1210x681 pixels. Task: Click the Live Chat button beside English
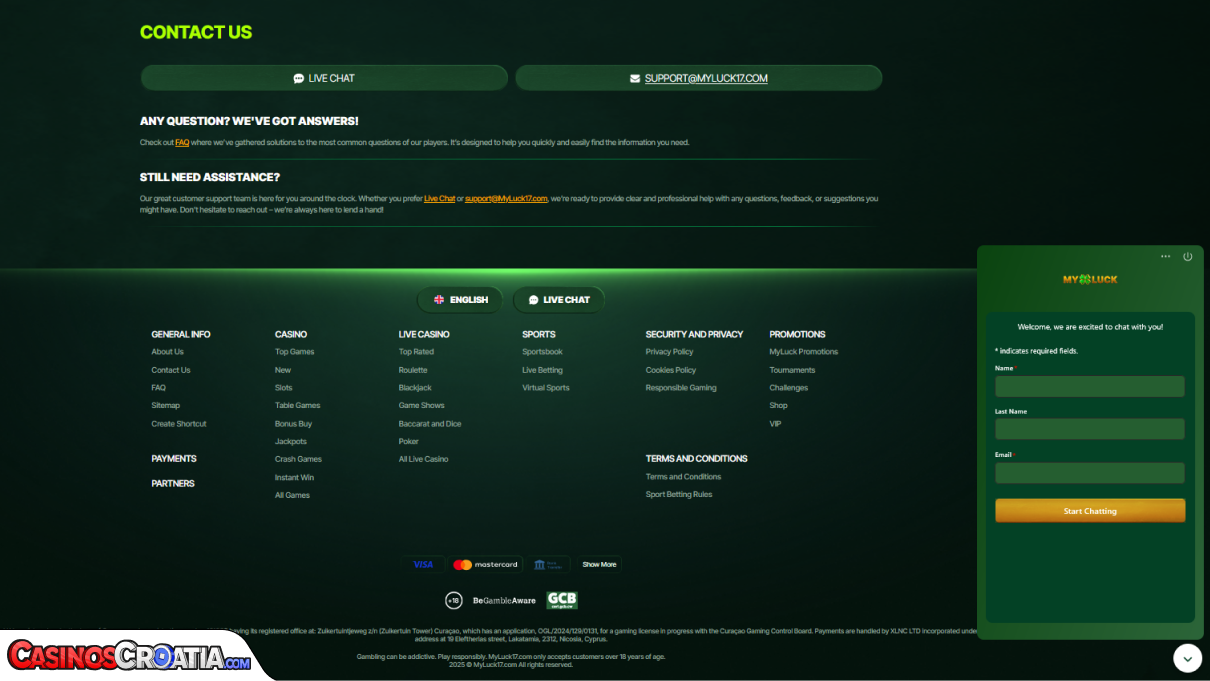[x=559, y=300]
